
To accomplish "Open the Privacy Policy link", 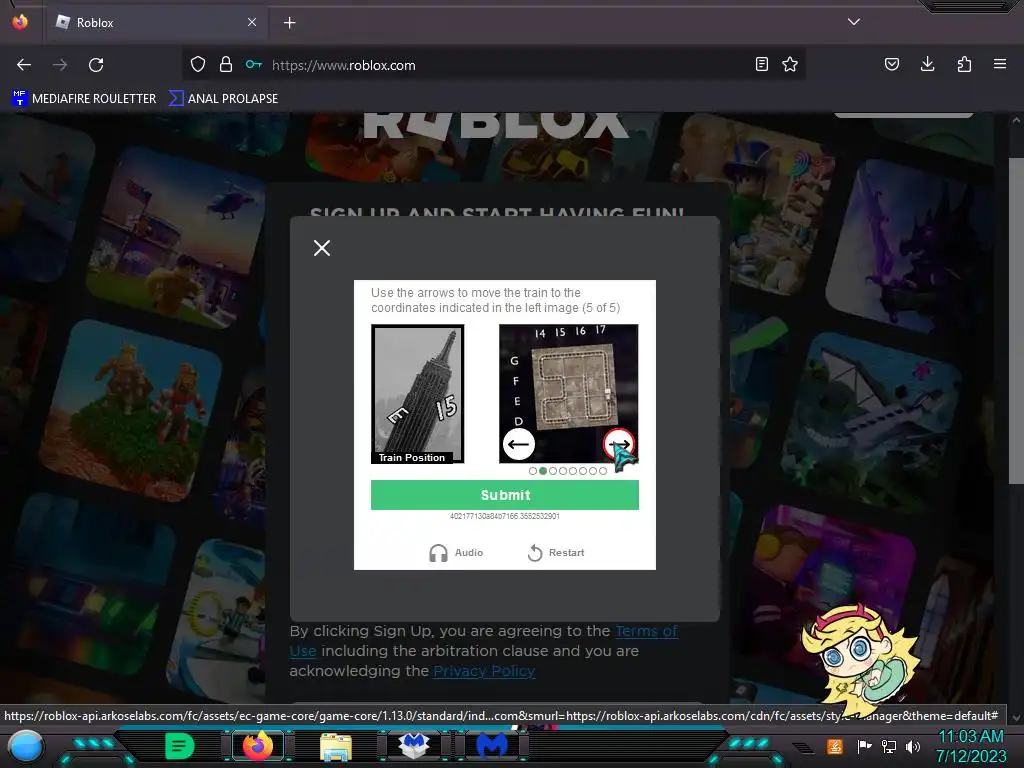I will (x=484, y=671).
